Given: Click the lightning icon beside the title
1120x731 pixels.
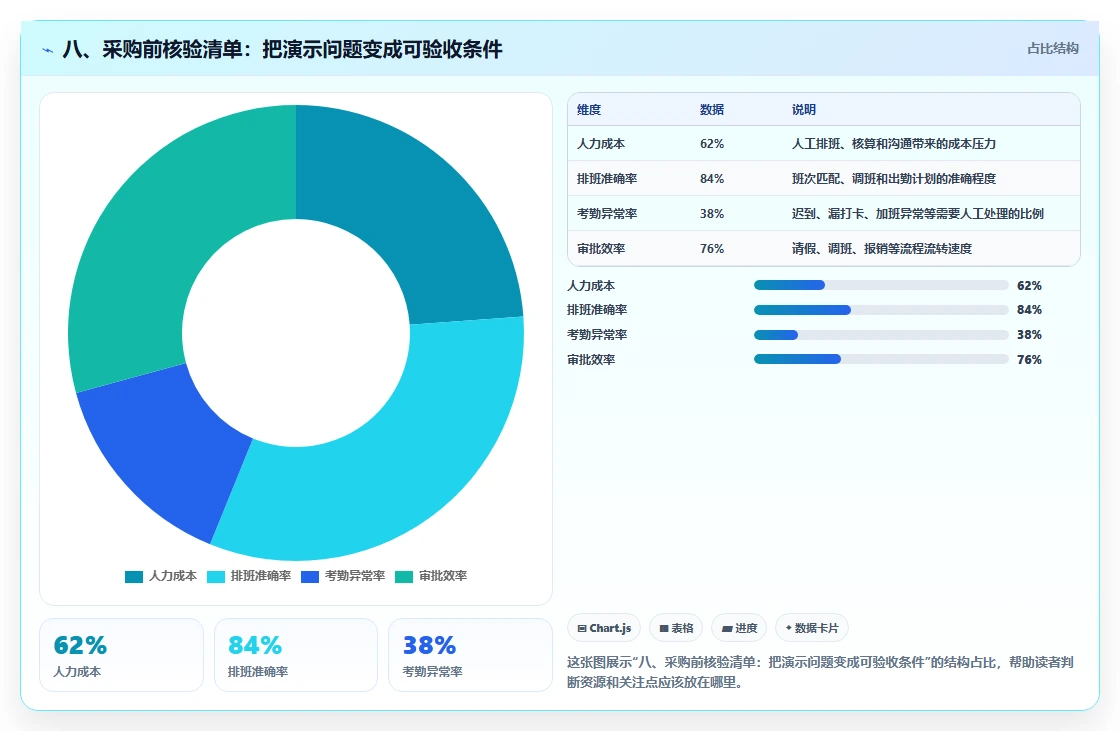Looking at the screenshot, I should 47,50.
